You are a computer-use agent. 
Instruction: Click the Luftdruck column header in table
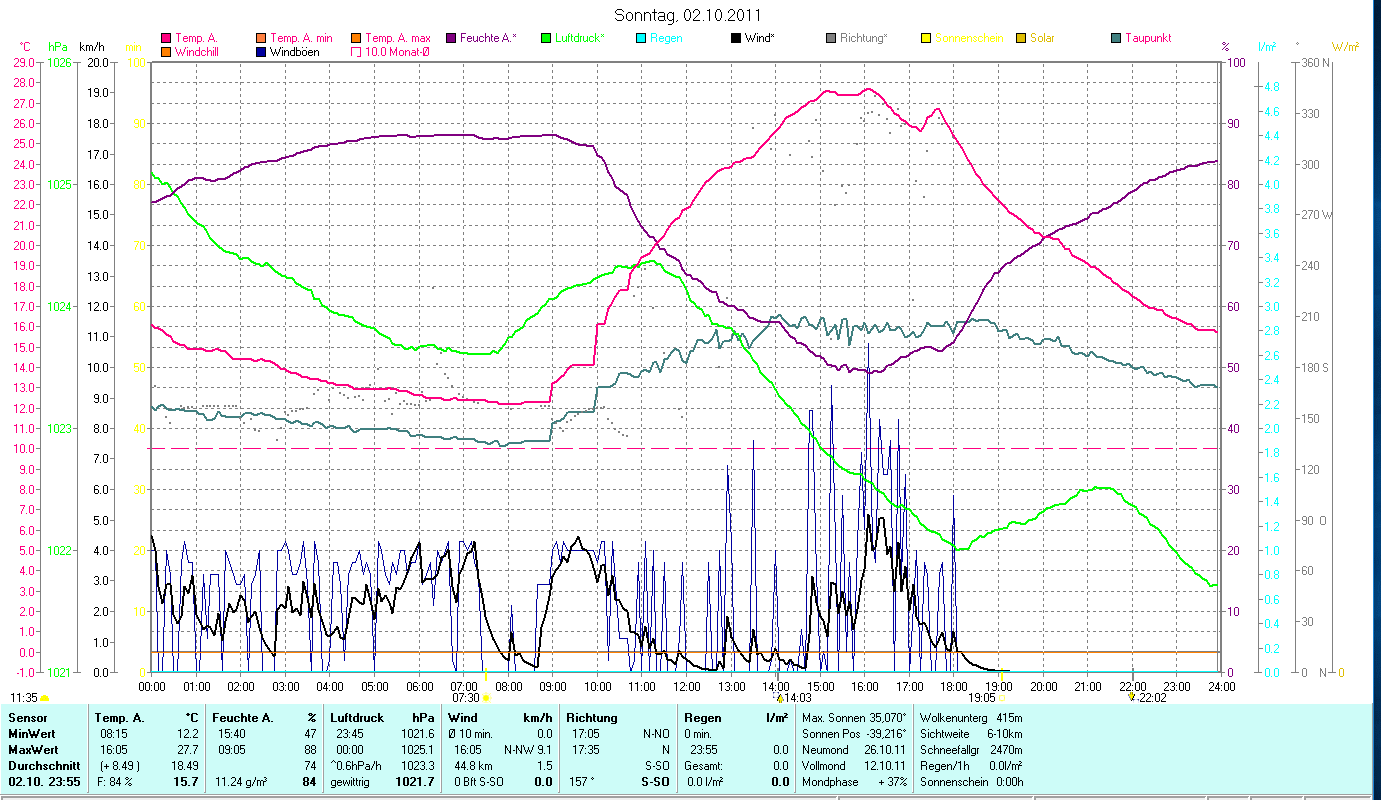tap(357, 718)
